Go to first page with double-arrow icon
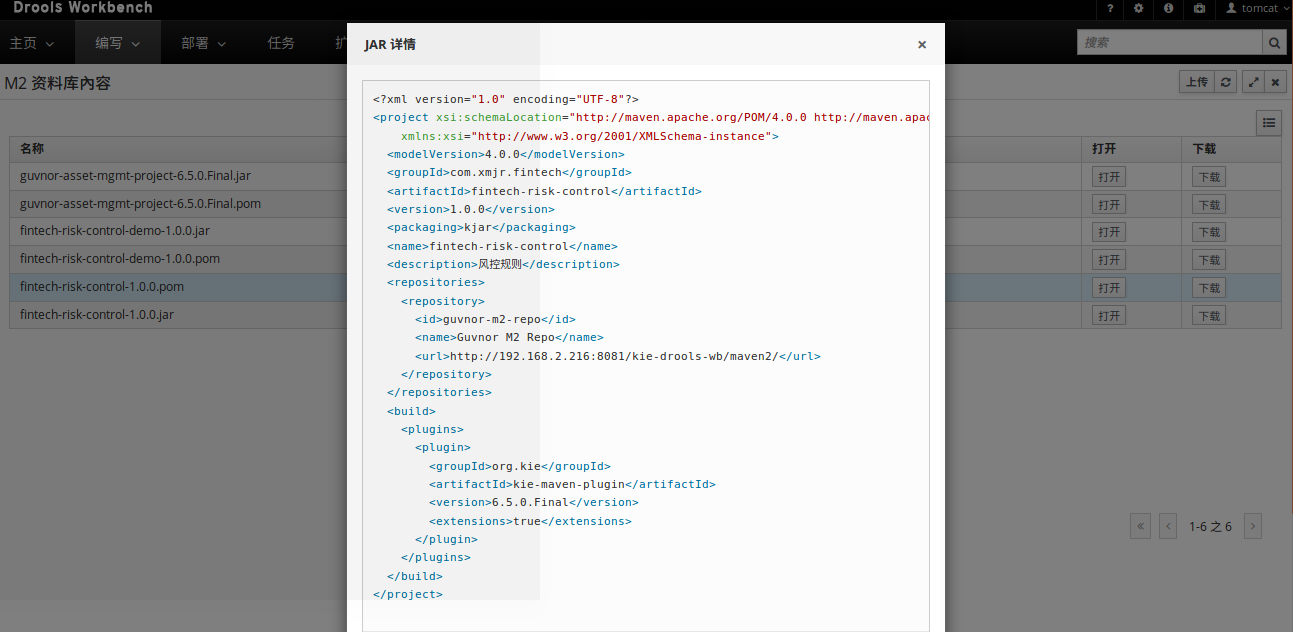 1140,526
